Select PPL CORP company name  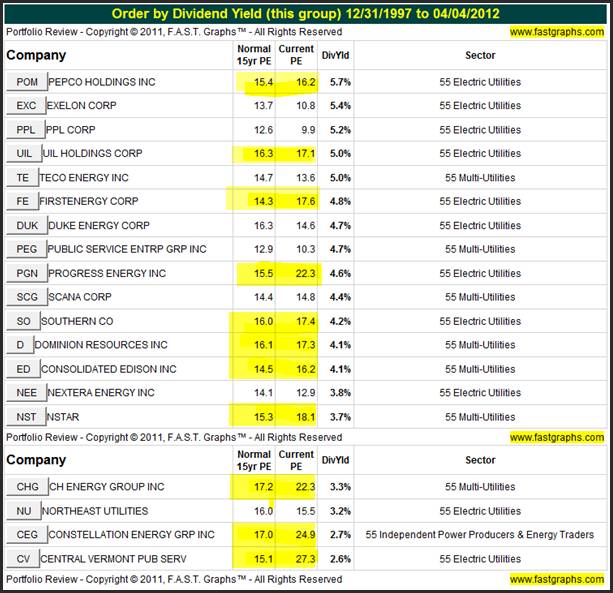(x=71, y=130)
